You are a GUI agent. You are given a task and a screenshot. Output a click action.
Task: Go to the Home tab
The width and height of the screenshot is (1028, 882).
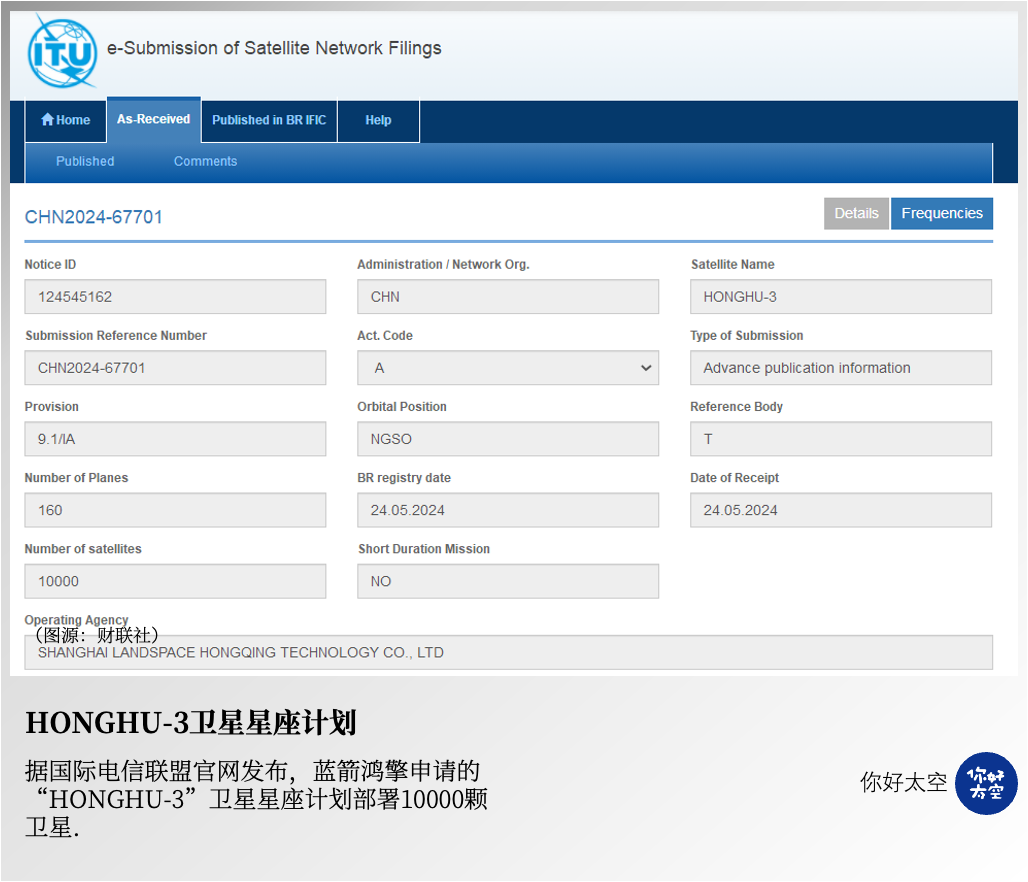66,121
